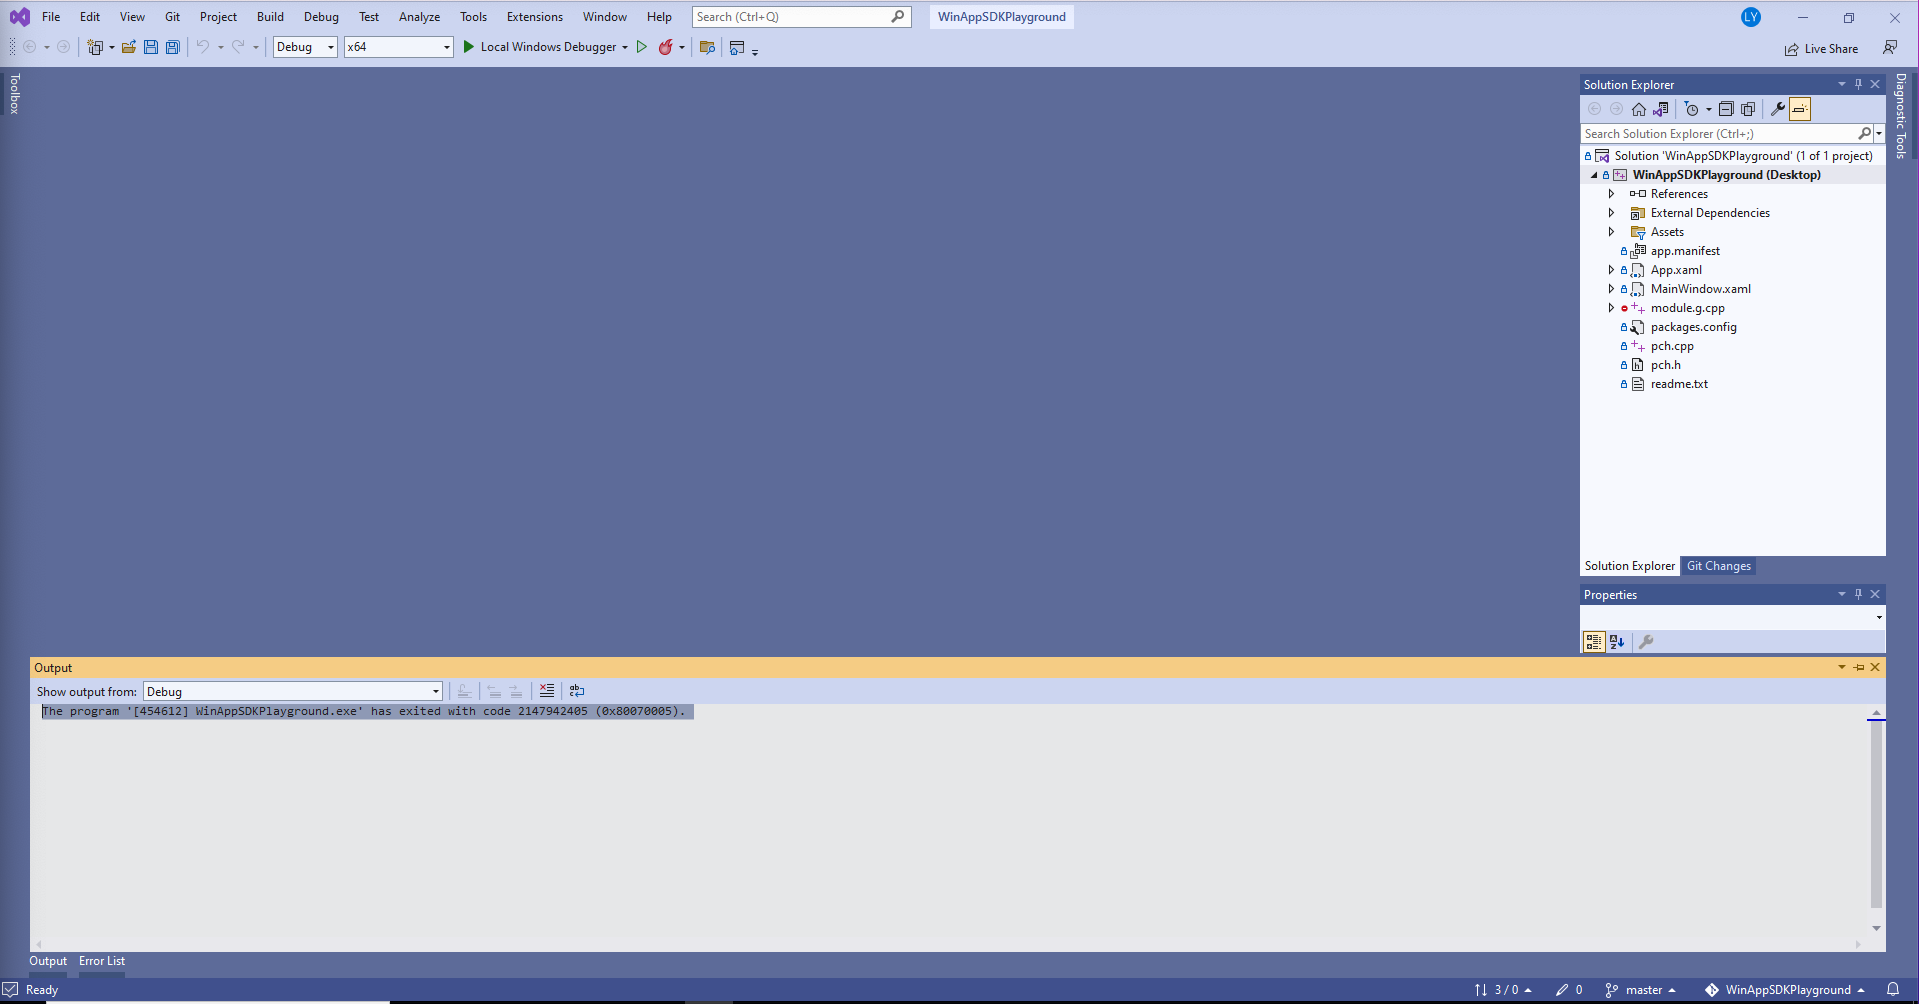Click the notifications bell in status bar
The height and width of the screenshot is (1004, 1919).
click(1893, 990)
